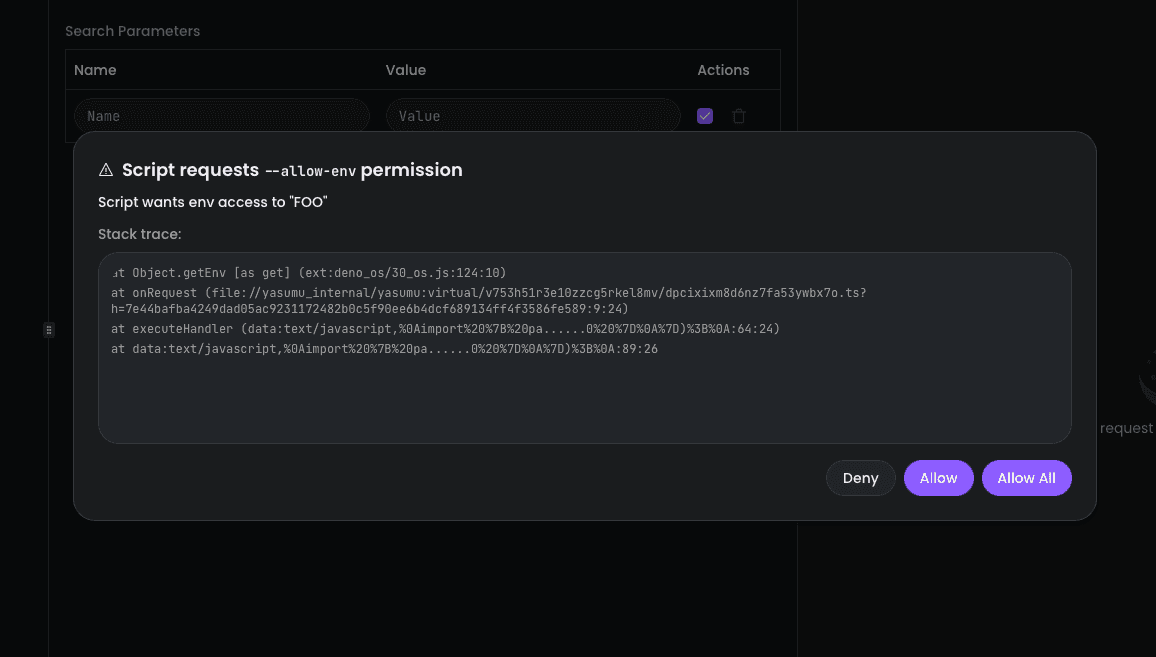Select the stack trace text area
Screen dimensions: 1156x657
tap(585, 346)
